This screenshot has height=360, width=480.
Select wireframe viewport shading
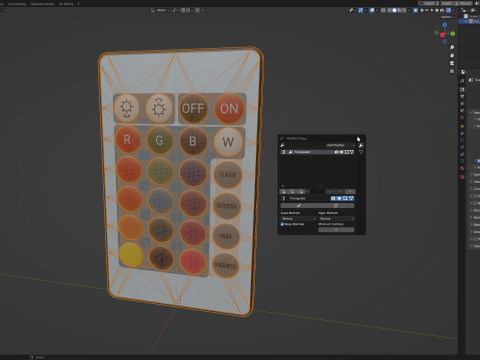[389, 10]
